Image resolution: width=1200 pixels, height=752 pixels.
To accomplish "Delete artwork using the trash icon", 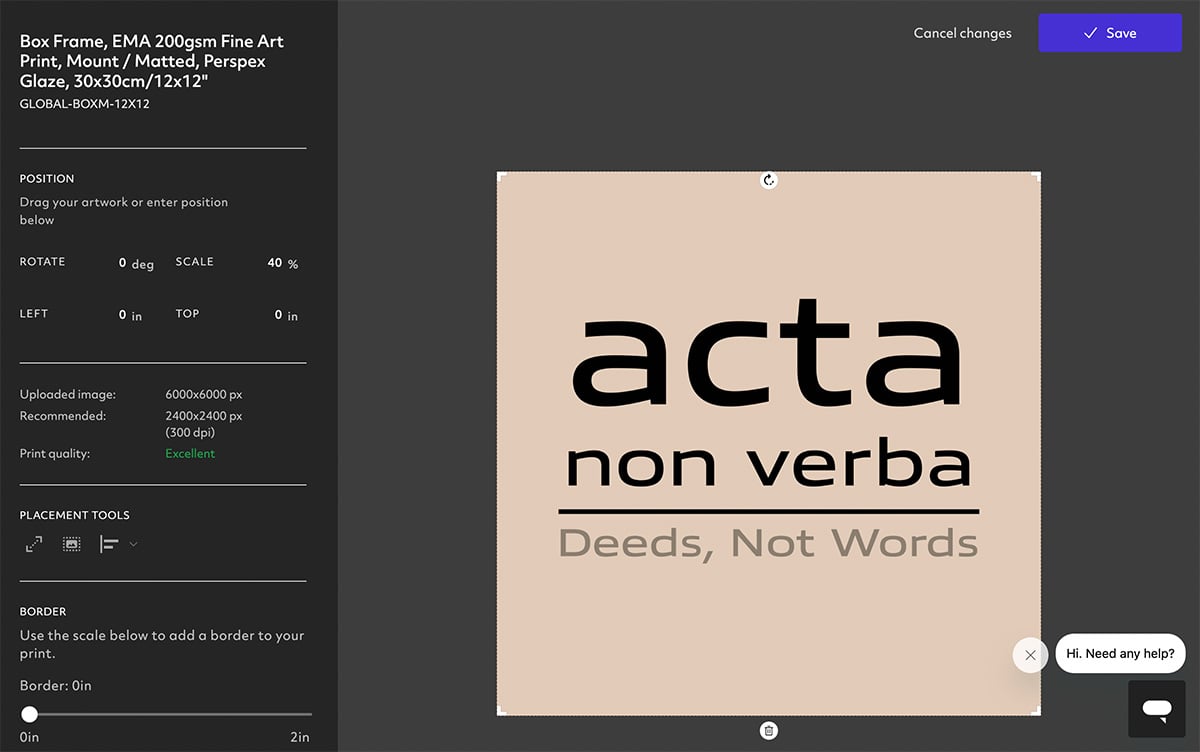I will (769, 731).
